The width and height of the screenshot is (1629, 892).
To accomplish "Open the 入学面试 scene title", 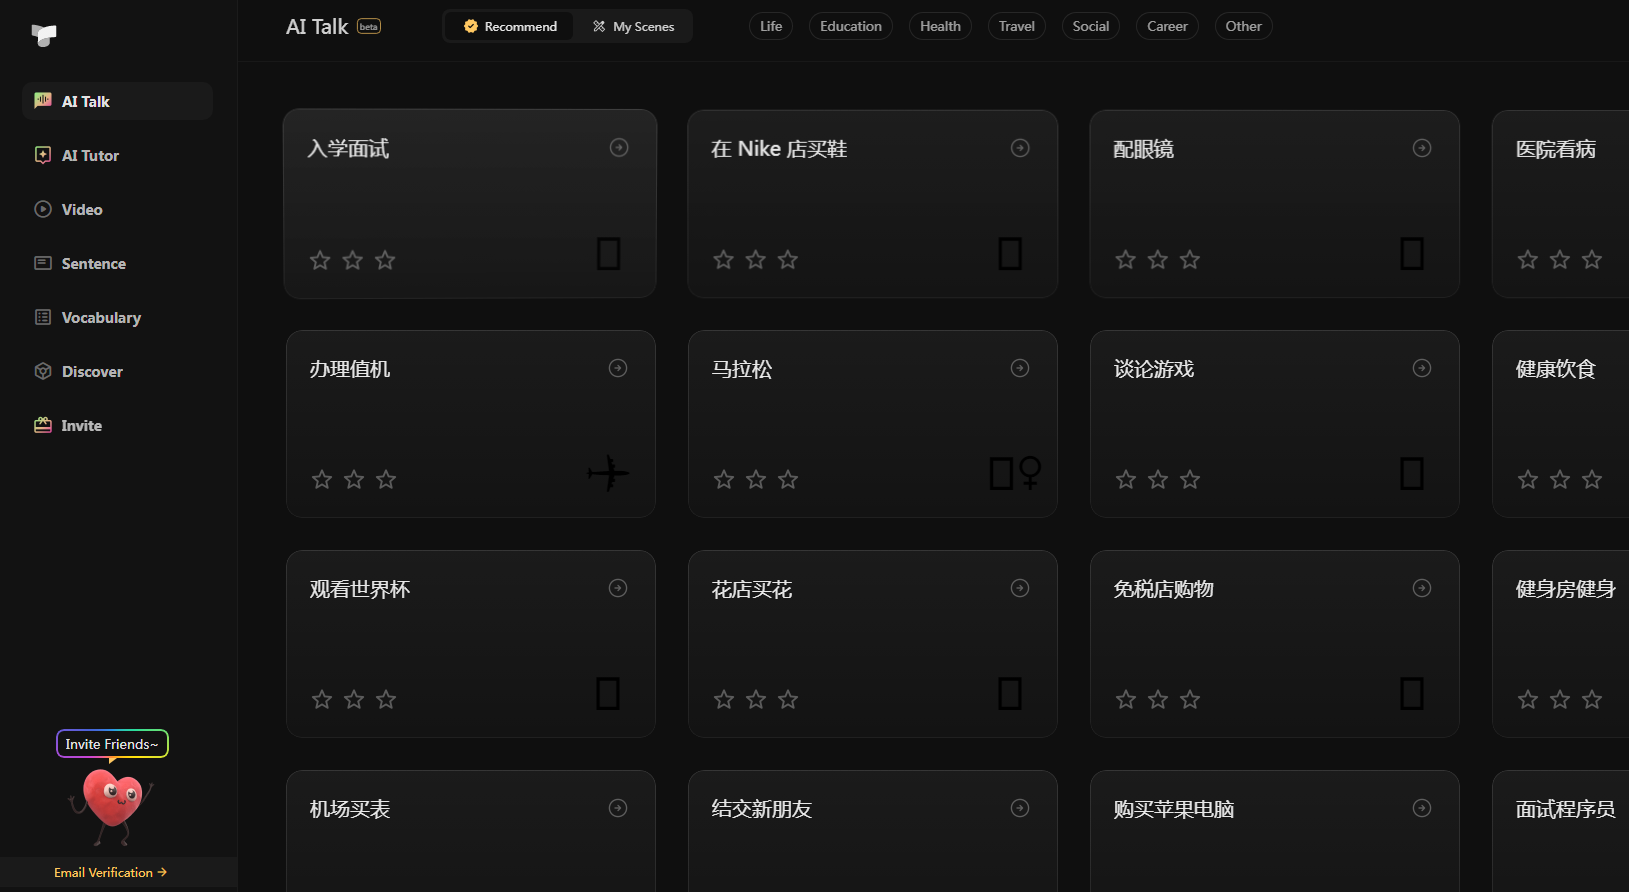I will coord(348,149).
